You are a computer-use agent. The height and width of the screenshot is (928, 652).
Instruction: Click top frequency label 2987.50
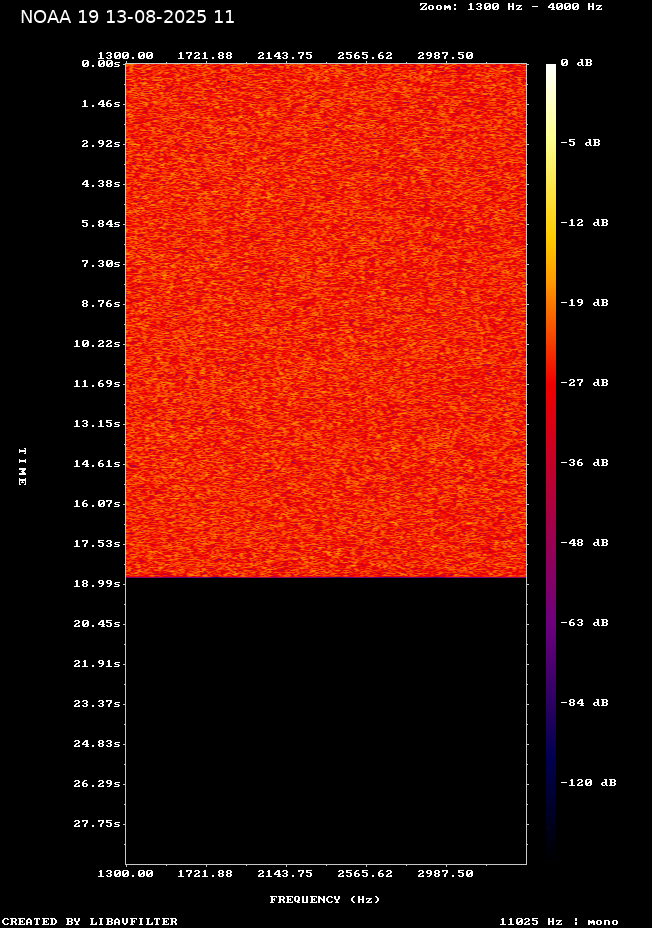click(446, 56)
